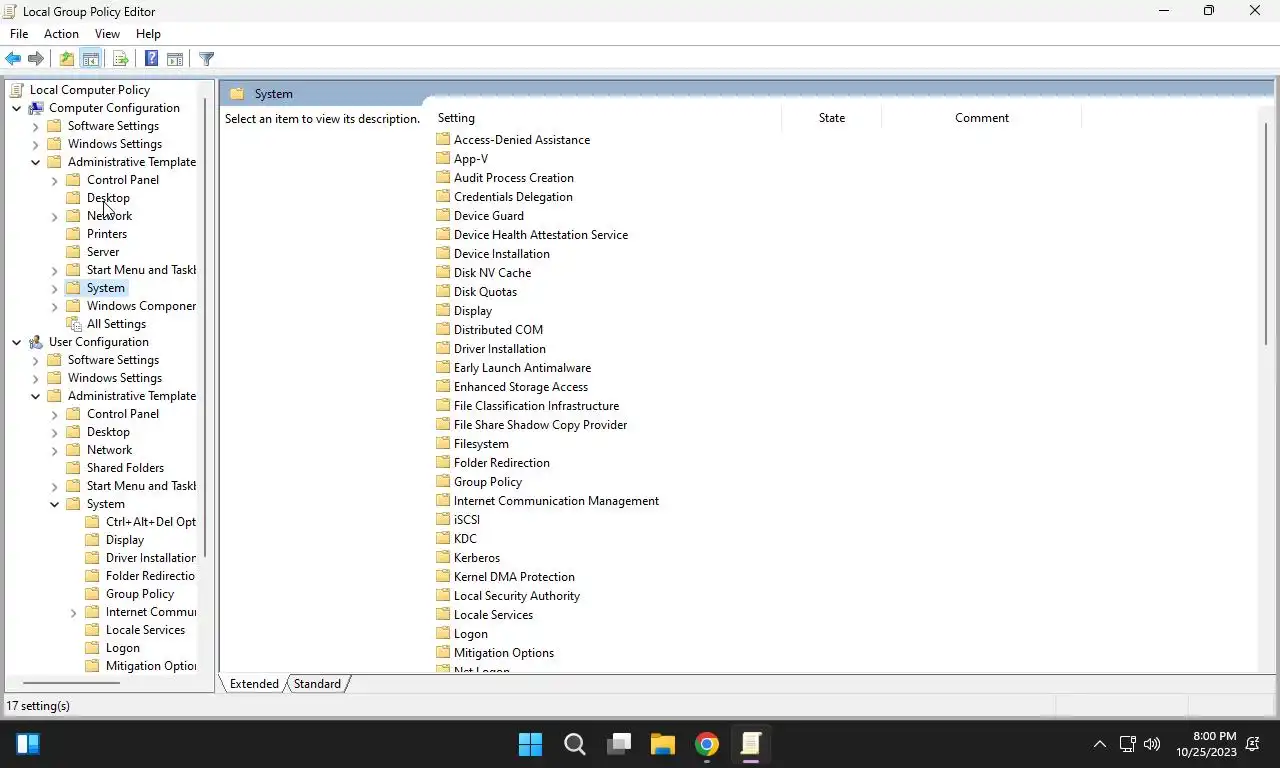Screen dimensions: 1280x768
Task: Launch File Explorer from the taskbar
Action: [x=663, y=744]
